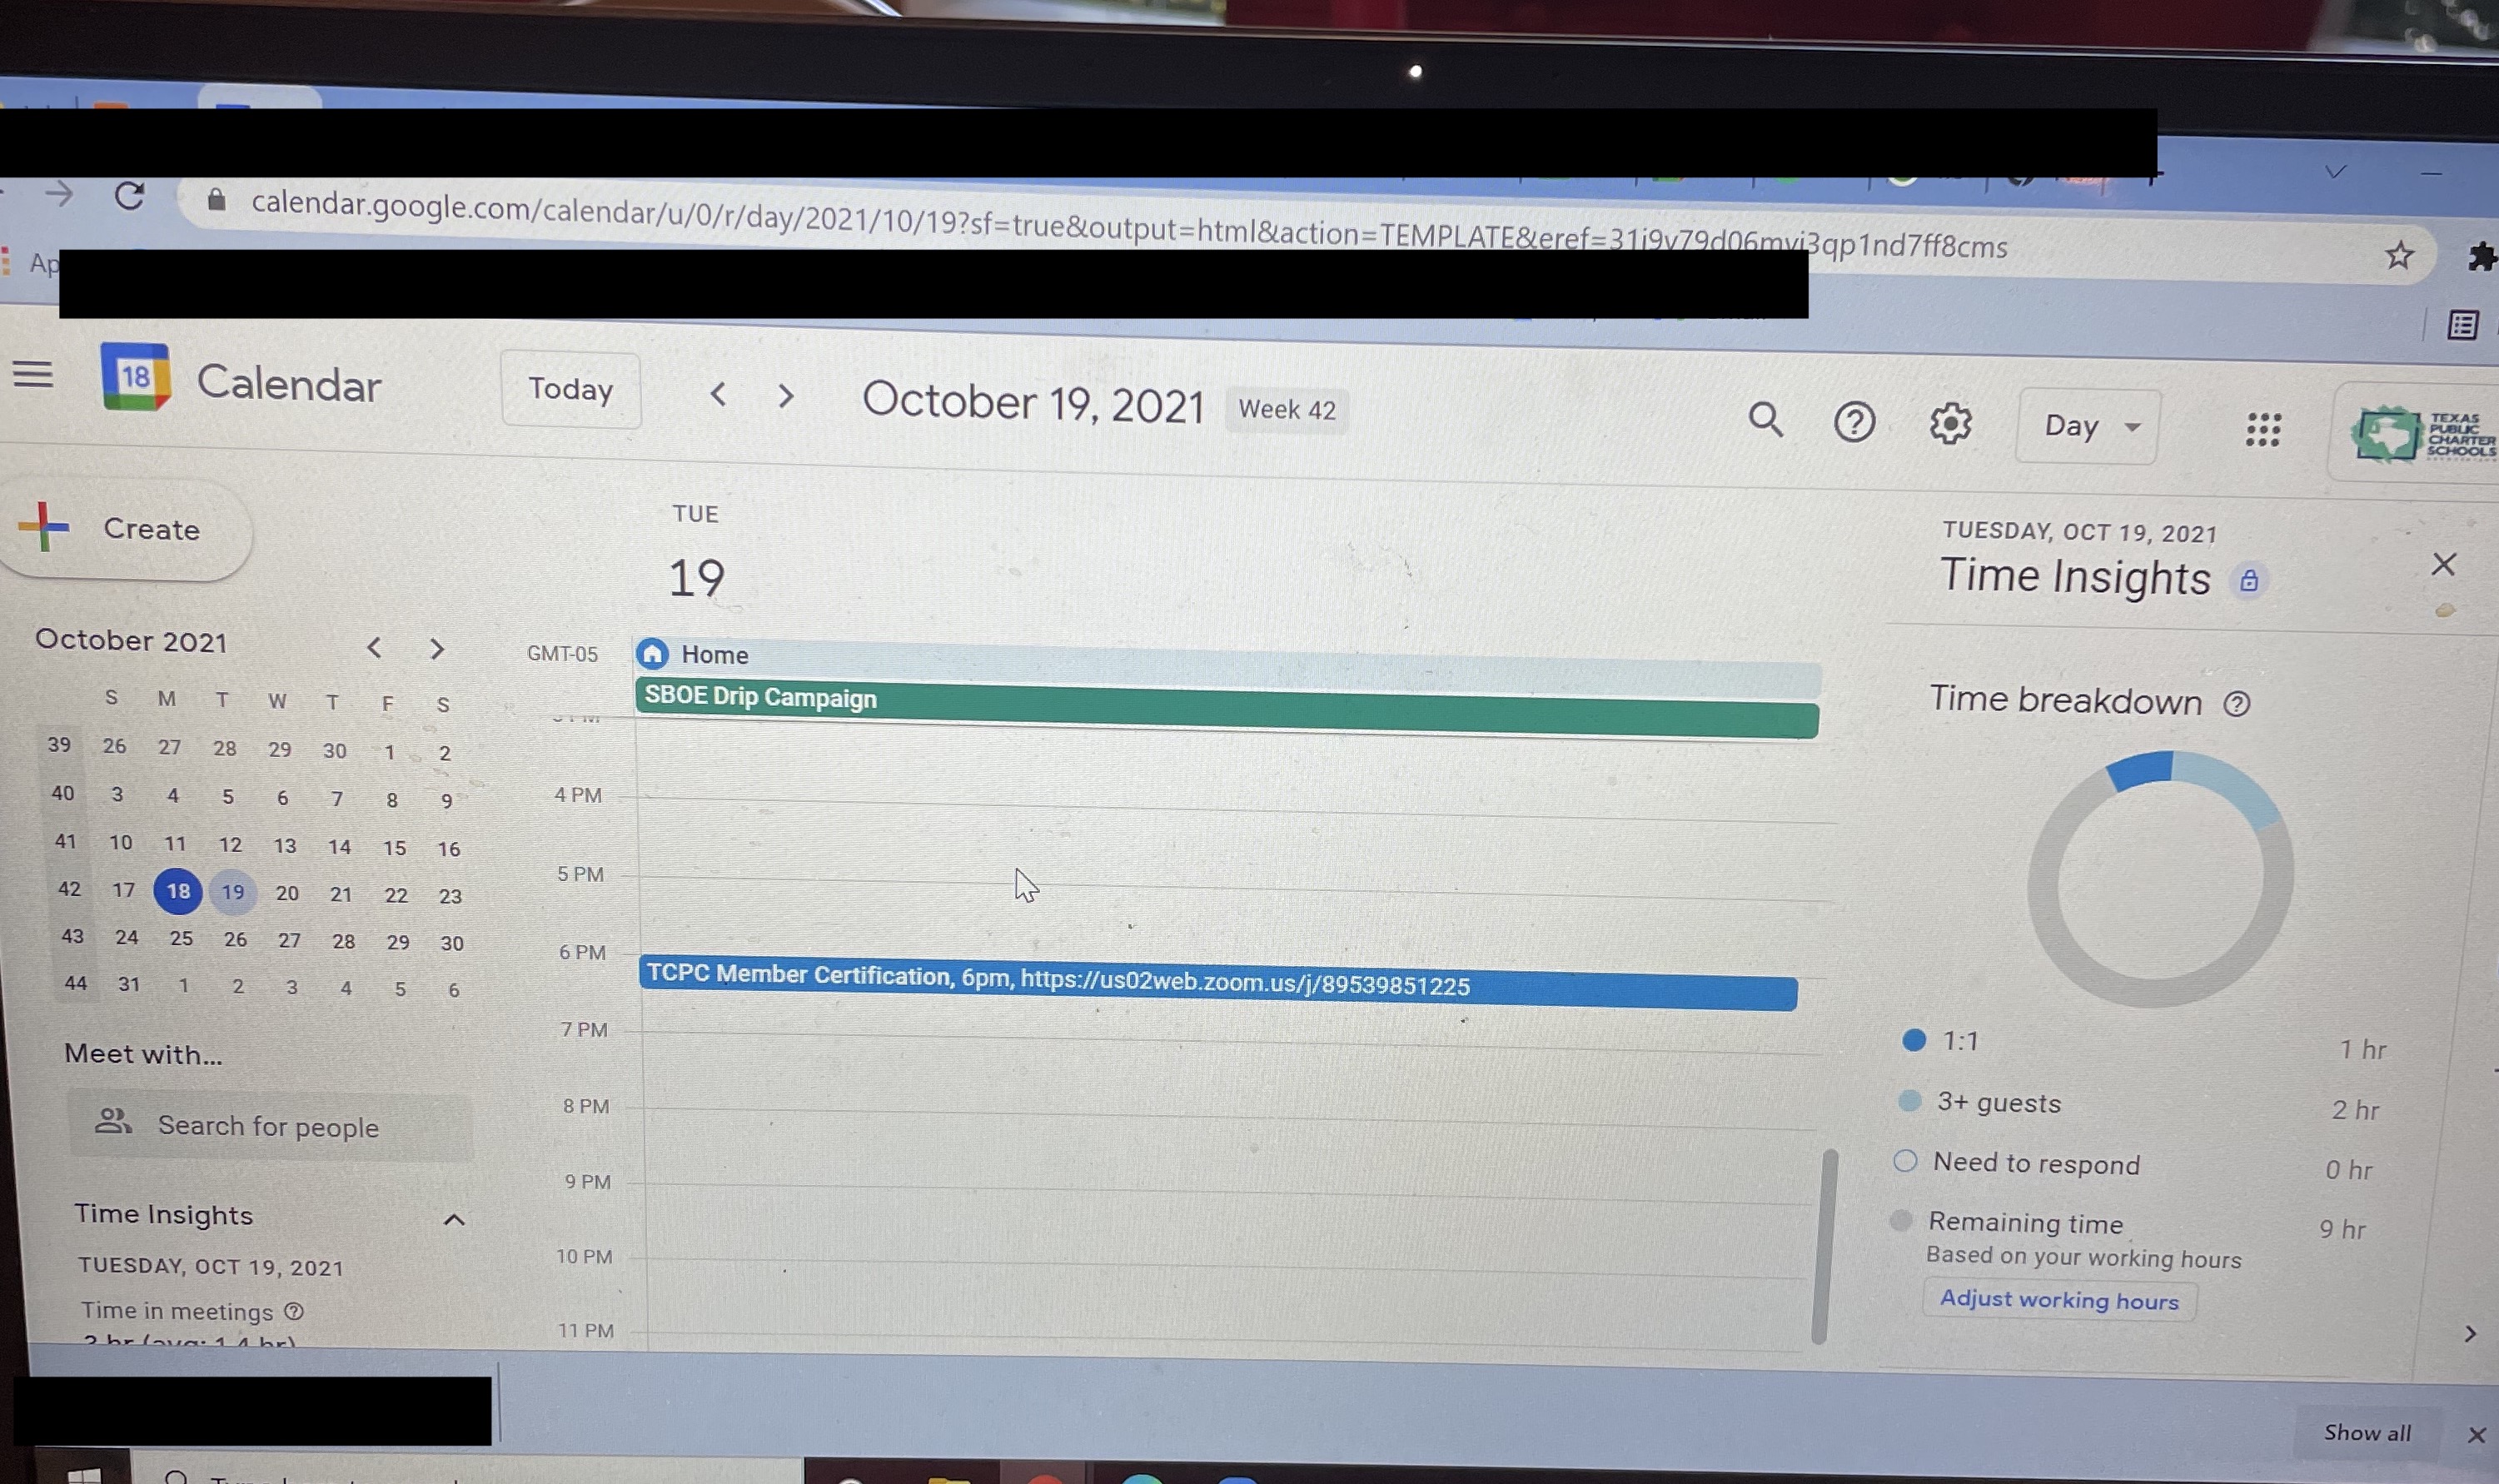Navigate to next day using forward arrow
The width and height of the screenshot is (2499, 1484).
pos(784,392)
